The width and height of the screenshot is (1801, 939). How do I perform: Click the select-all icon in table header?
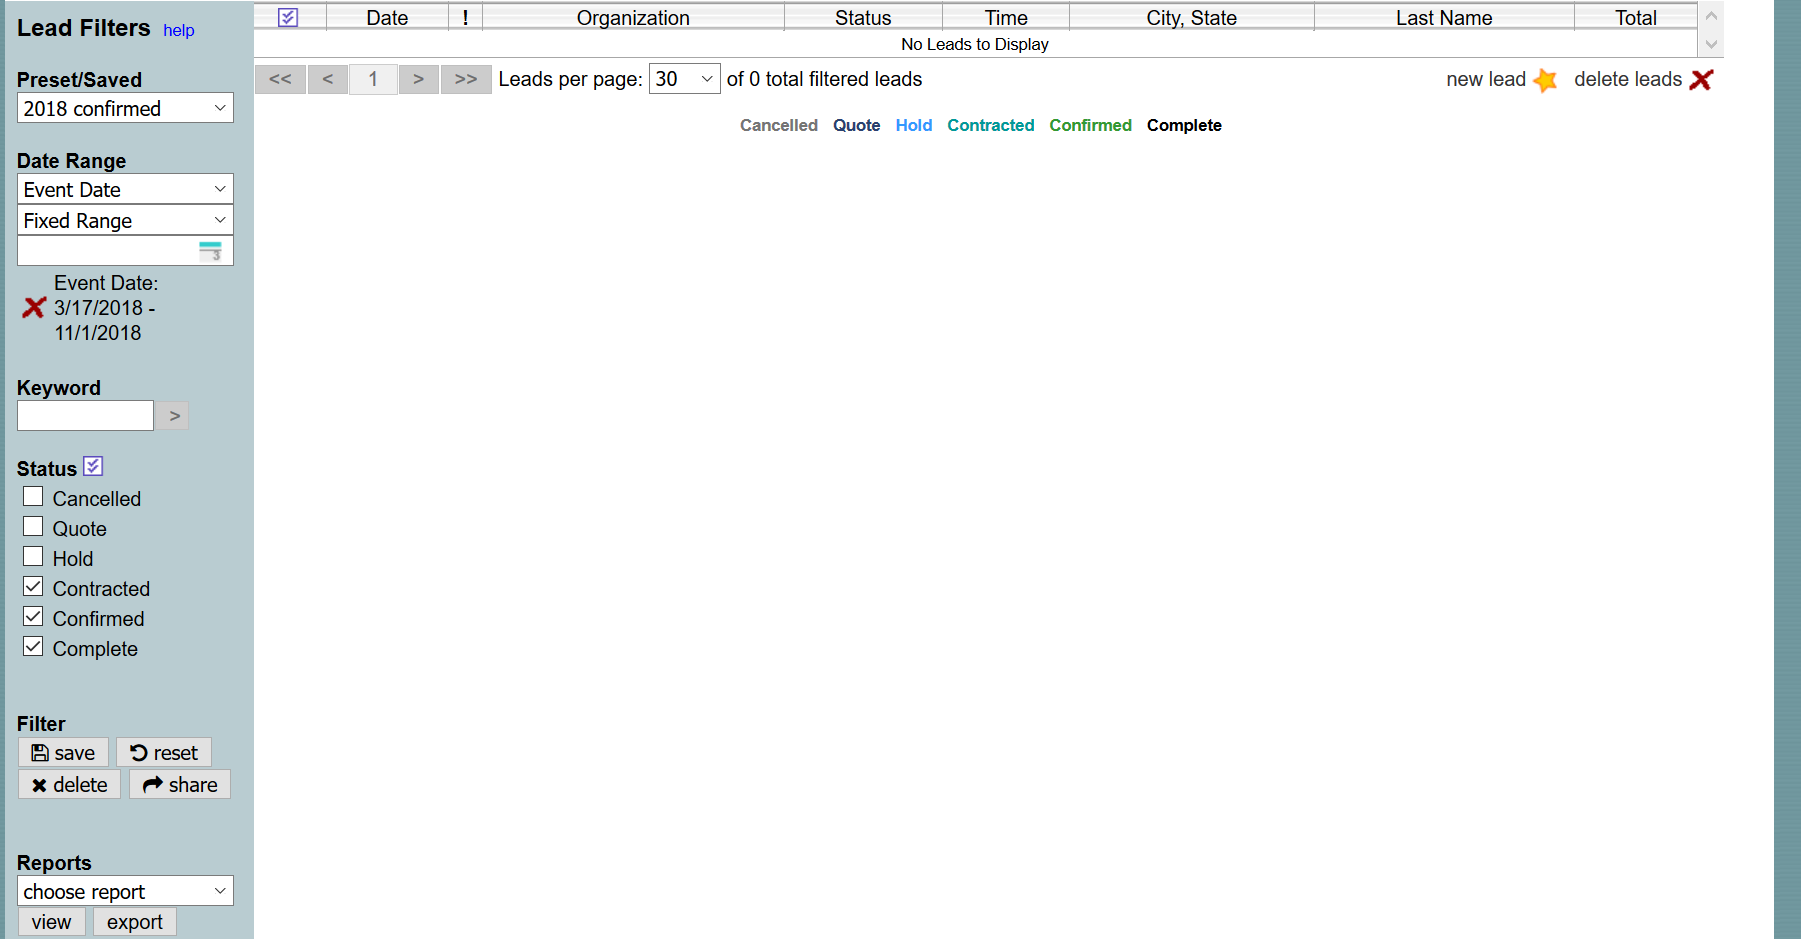click(x=288, y=18)
